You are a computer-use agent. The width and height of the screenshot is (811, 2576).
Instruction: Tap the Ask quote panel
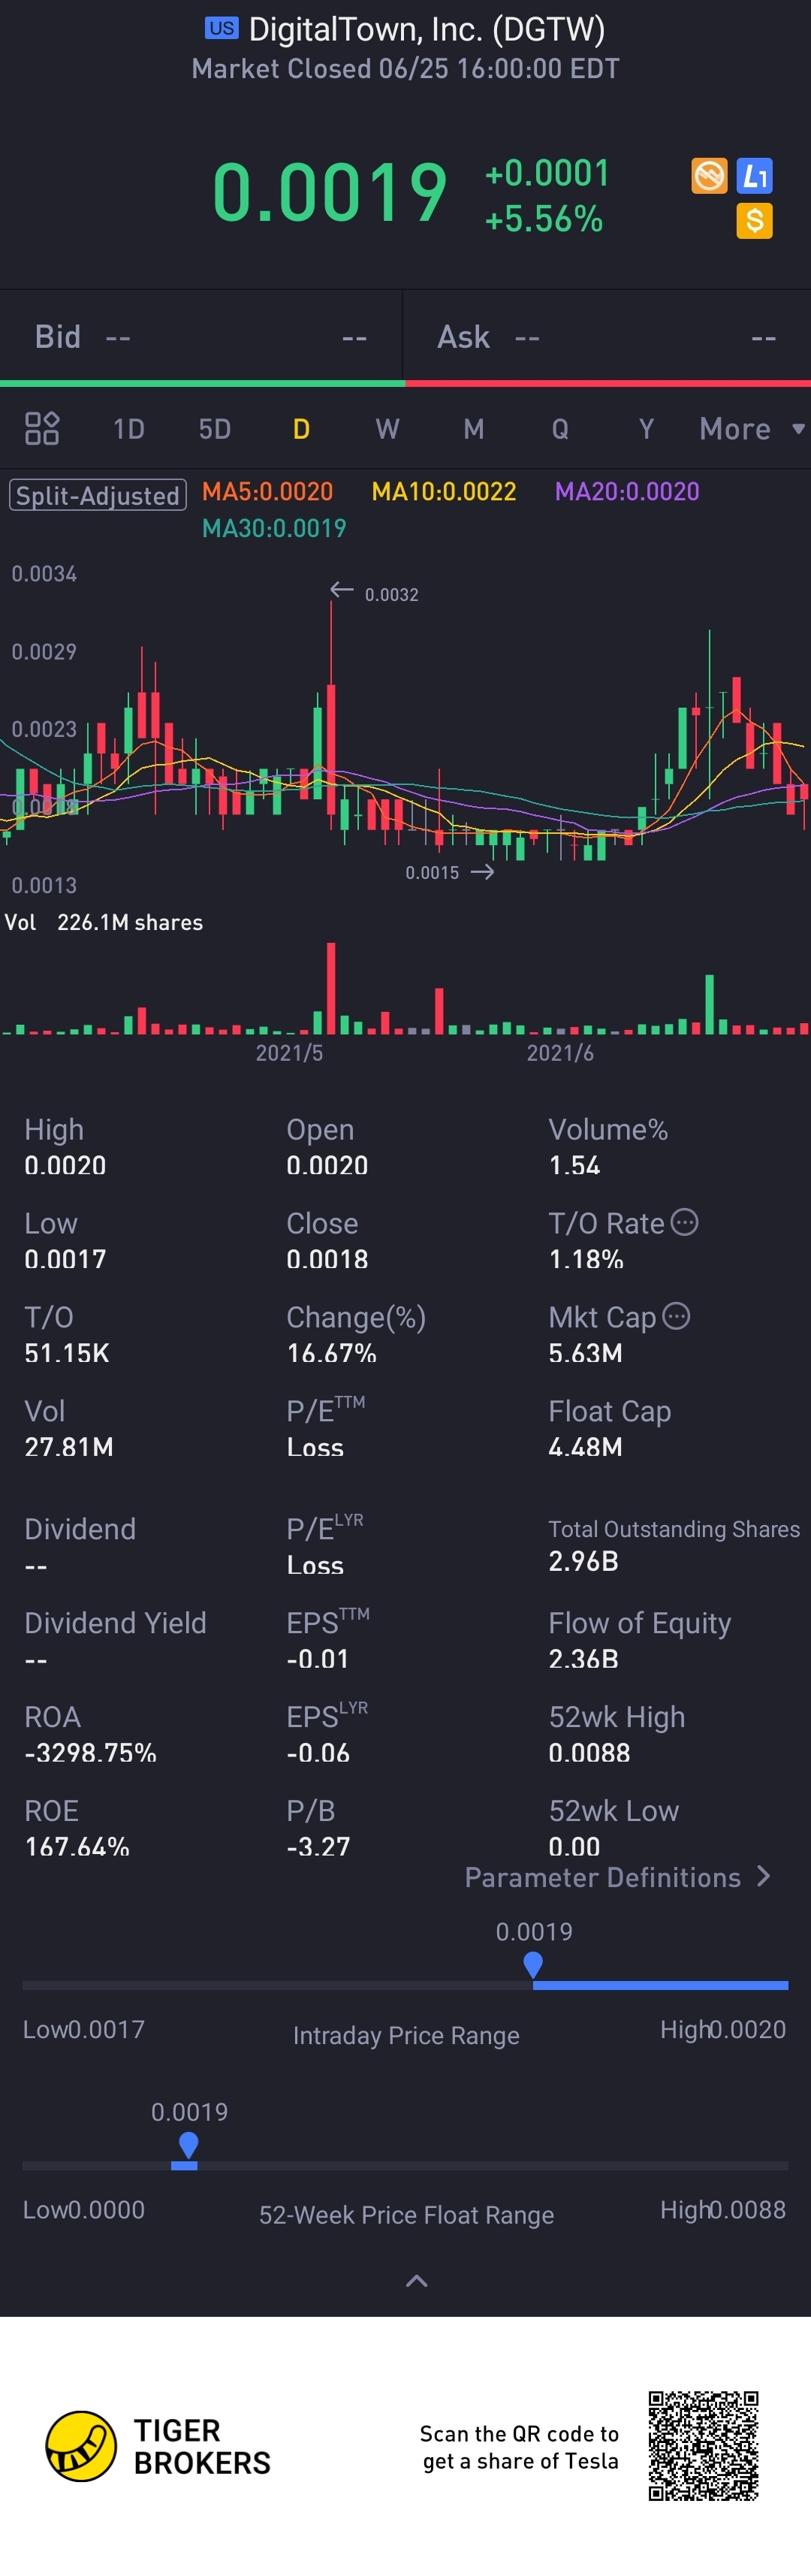pyautogui.click(x=607, y=337)
